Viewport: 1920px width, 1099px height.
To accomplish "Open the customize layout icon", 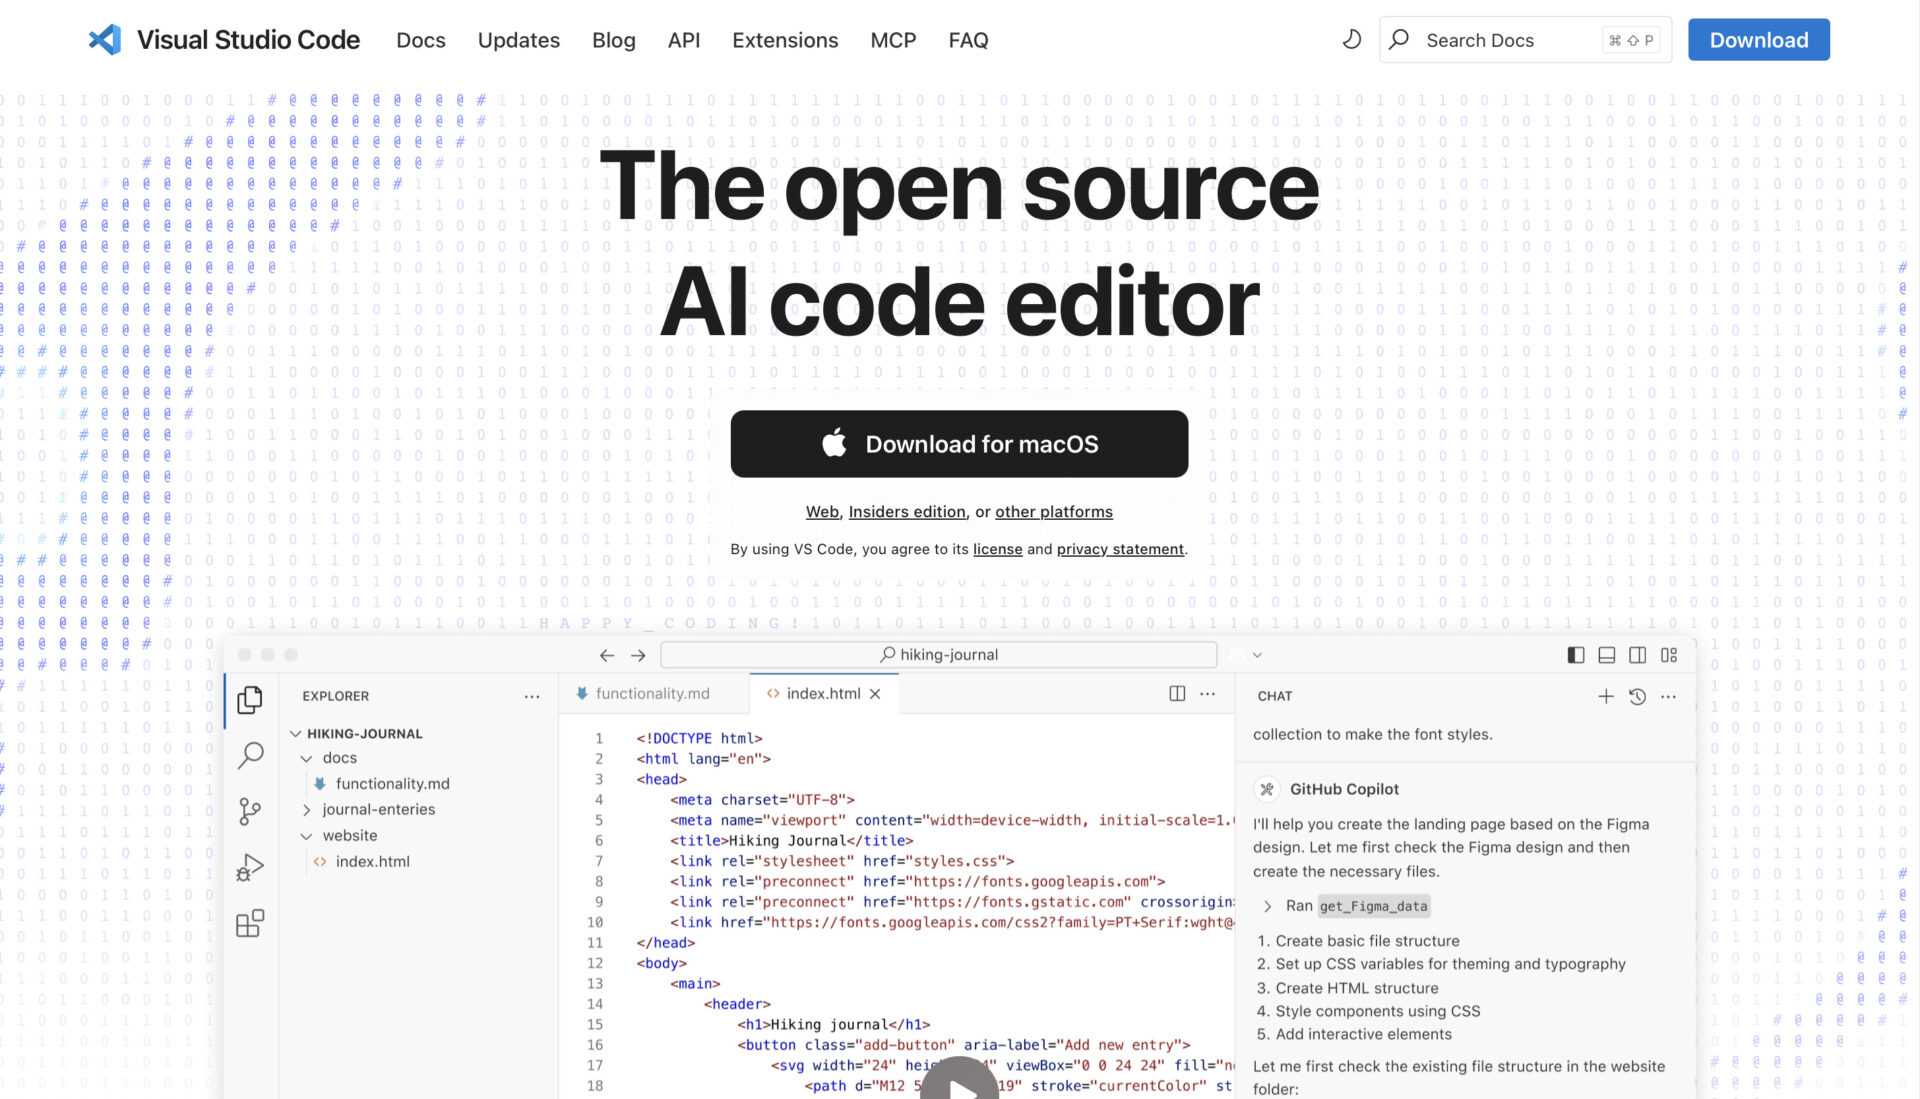I will (x=1668, y=655).
